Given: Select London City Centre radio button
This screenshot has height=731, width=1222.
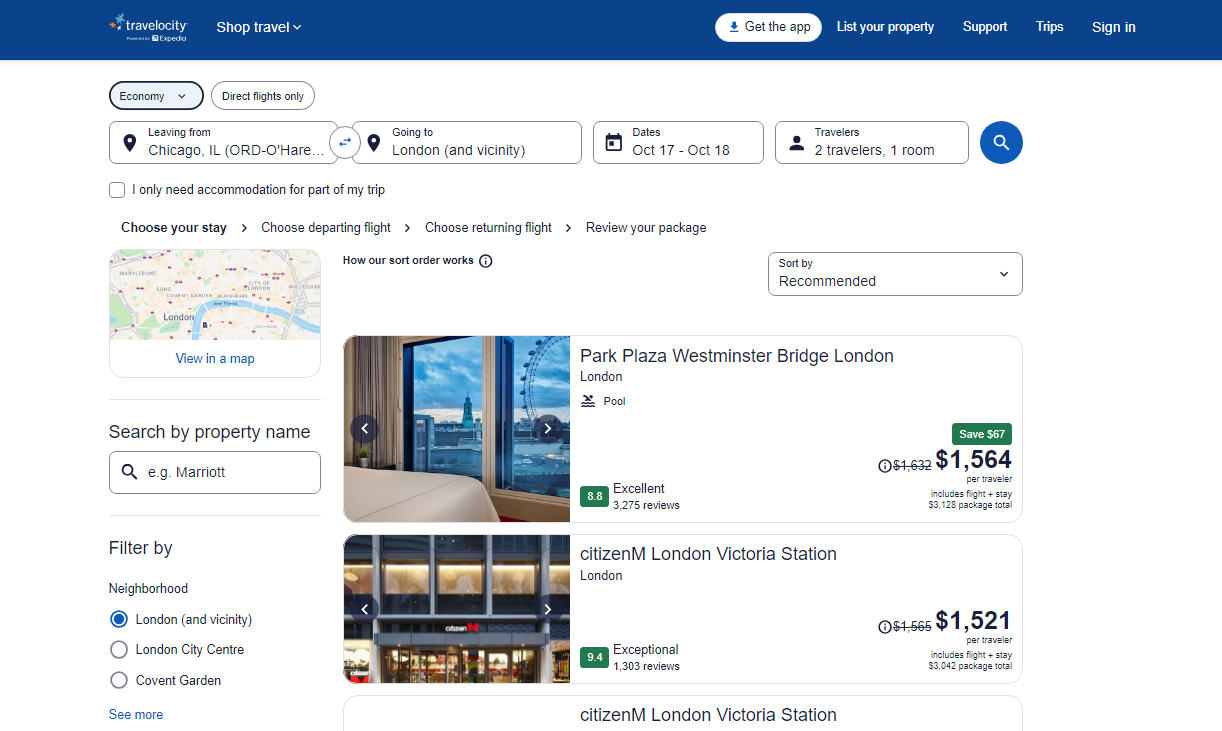Looking at the screenshot, I should click(x=119, y=650).
